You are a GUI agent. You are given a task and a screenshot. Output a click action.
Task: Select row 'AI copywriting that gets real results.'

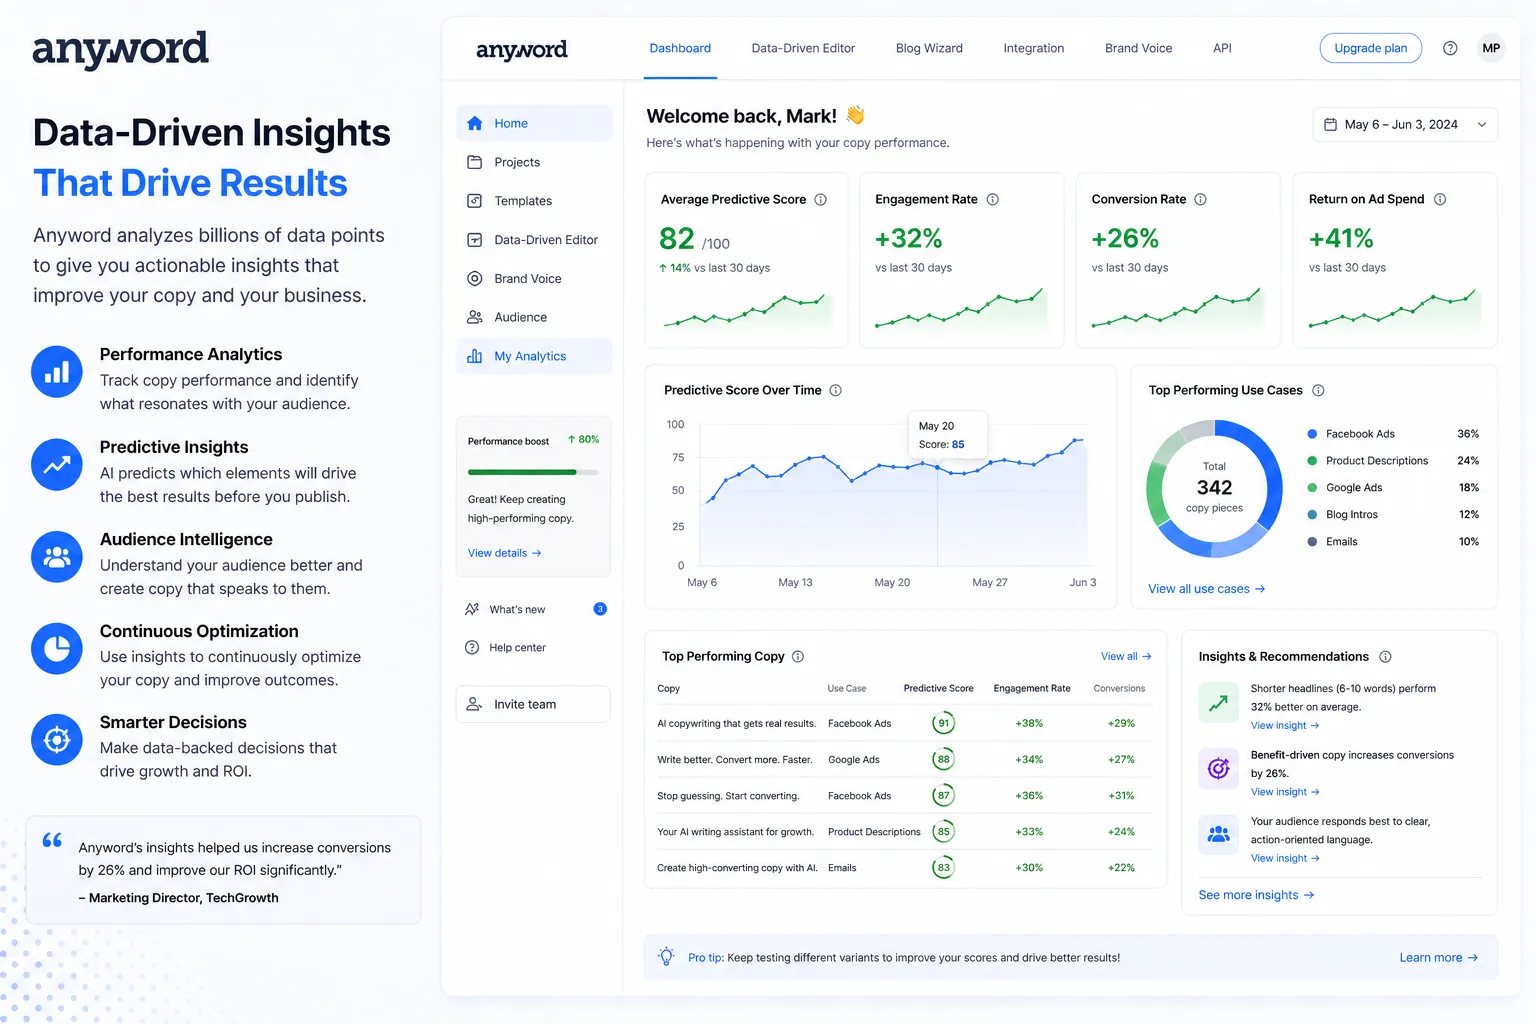tap(904, 723)
